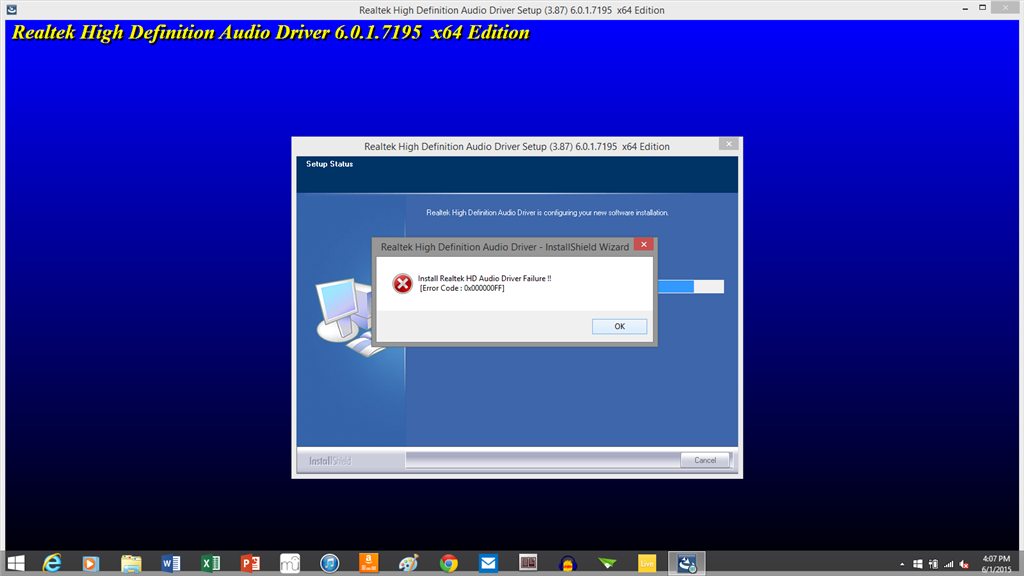Launch Internet Explorer from taskbar
The height and width of the screenshot is (576, 1024).
pos(52,563)
